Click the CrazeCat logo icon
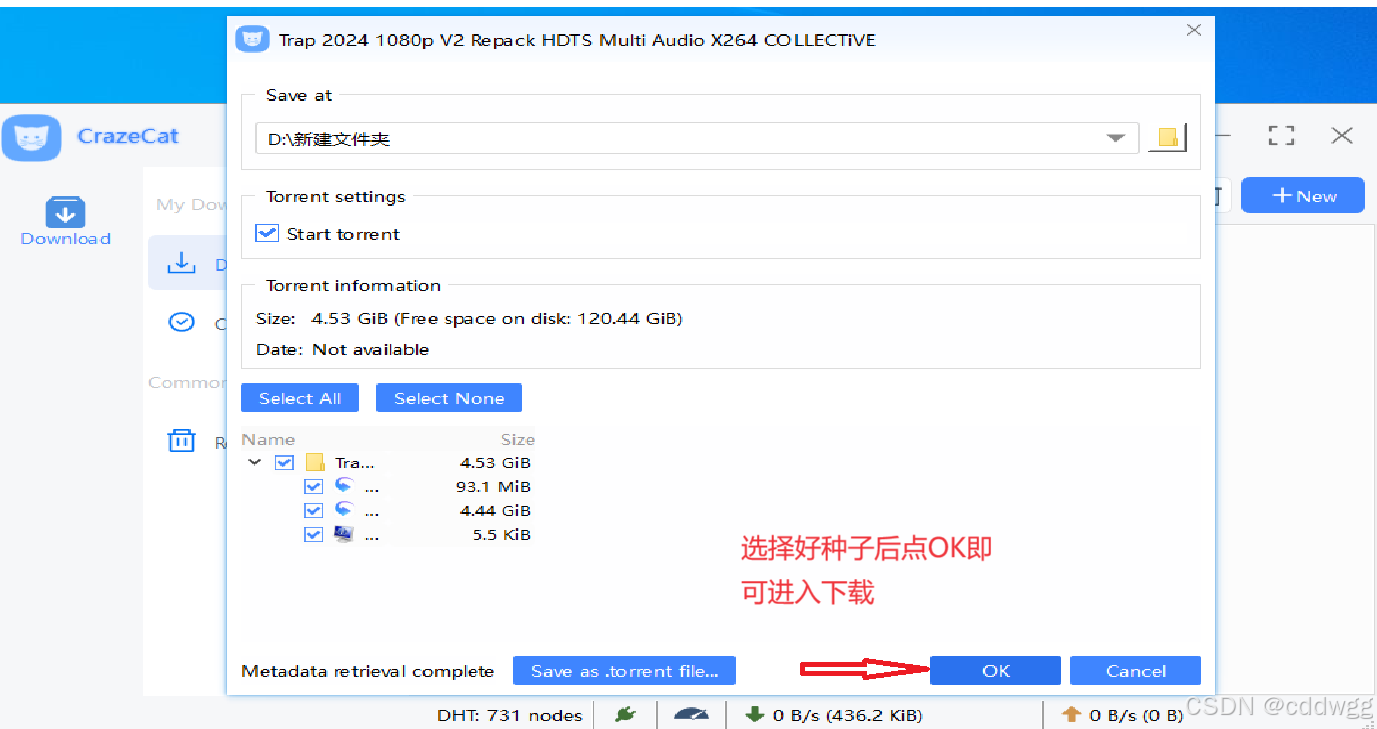Viewport: 1377px width, 729px height. coord(31,137)
